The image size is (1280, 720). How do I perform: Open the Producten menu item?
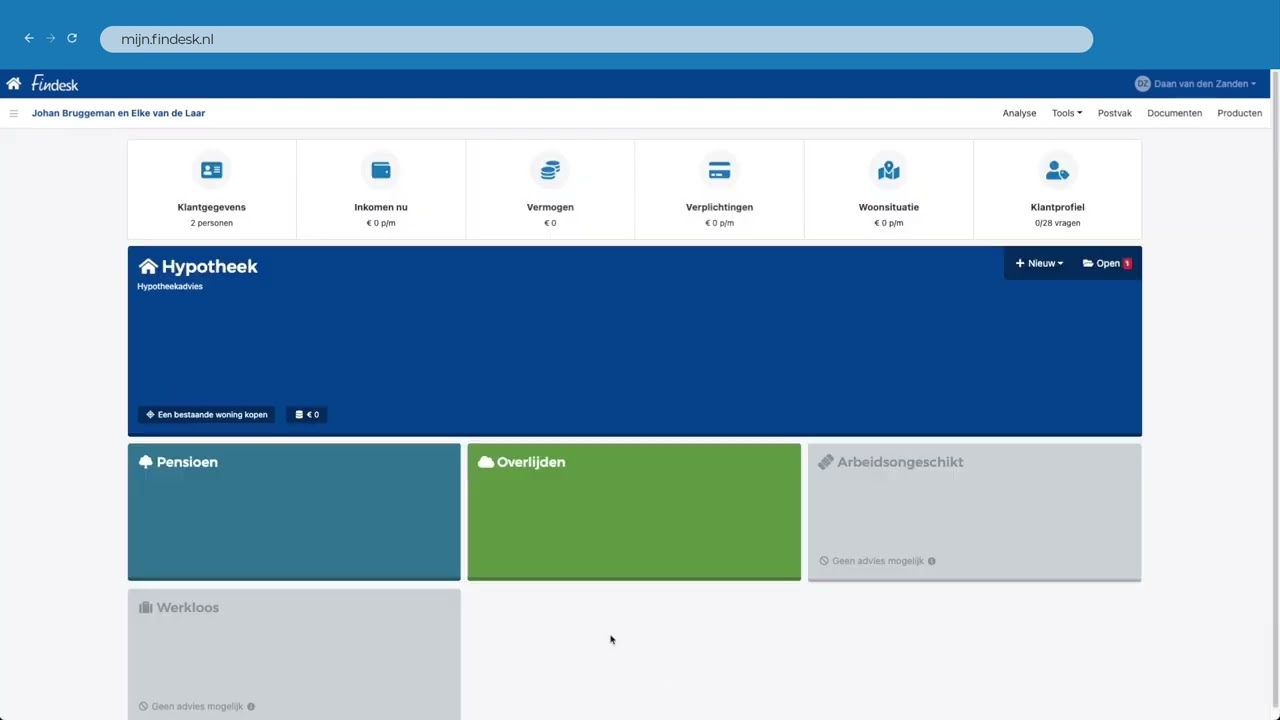point(1239,113)
